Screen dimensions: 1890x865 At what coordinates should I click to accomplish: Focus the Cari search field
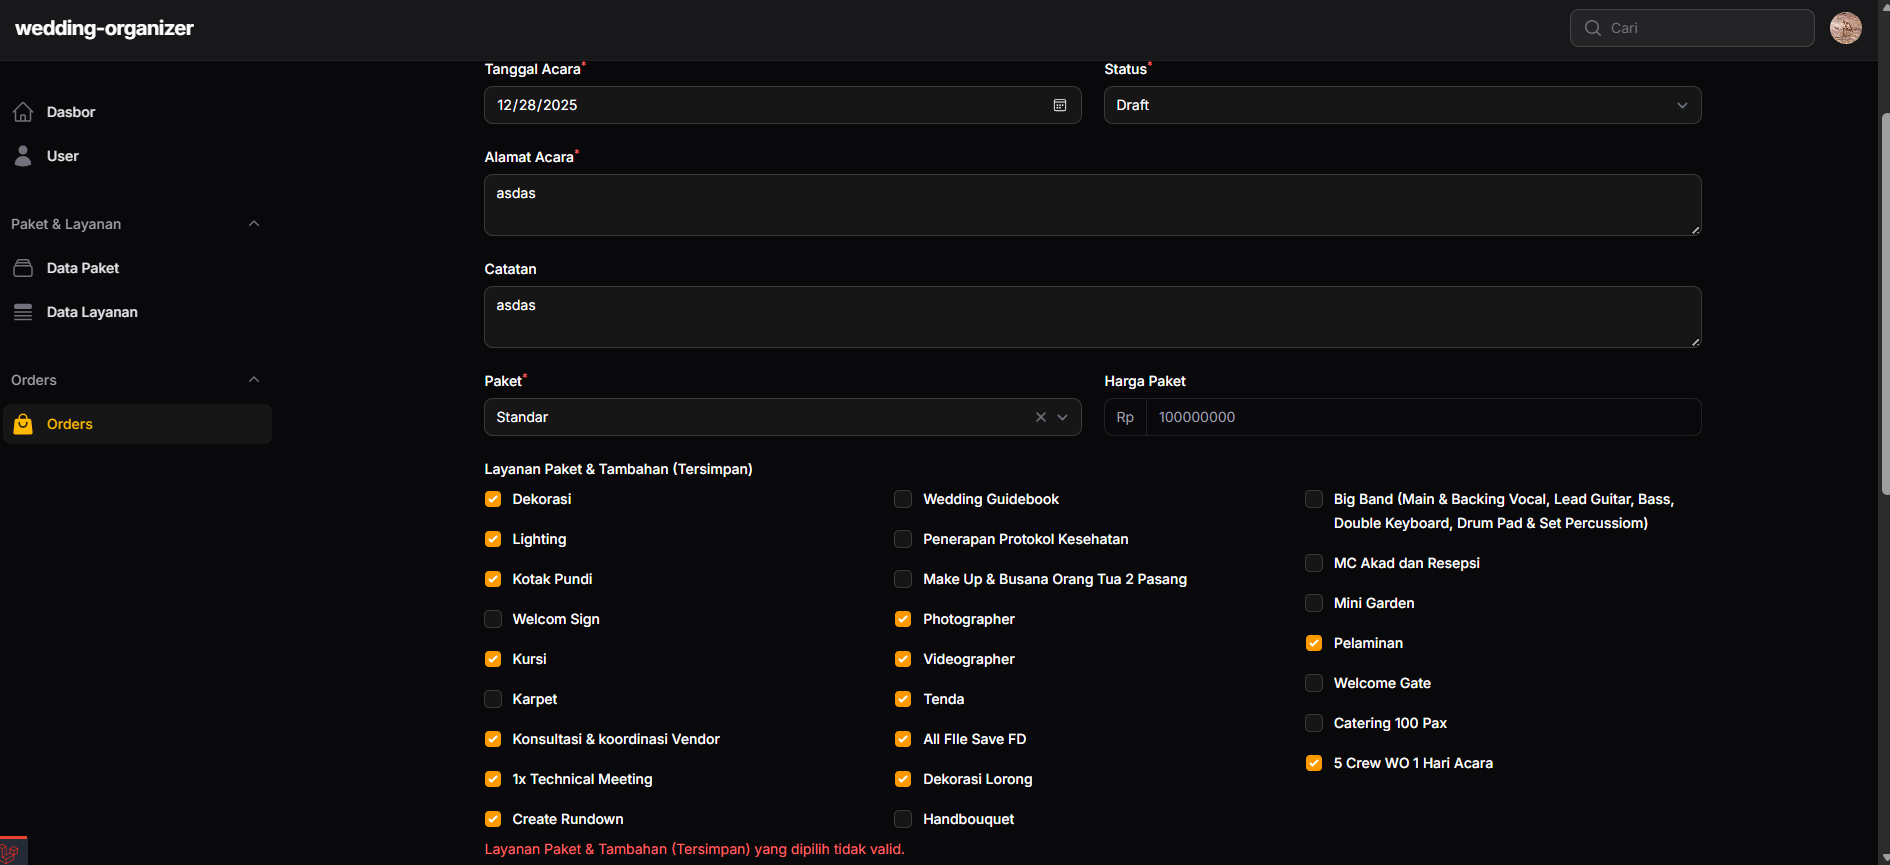tap(1692, 28)
